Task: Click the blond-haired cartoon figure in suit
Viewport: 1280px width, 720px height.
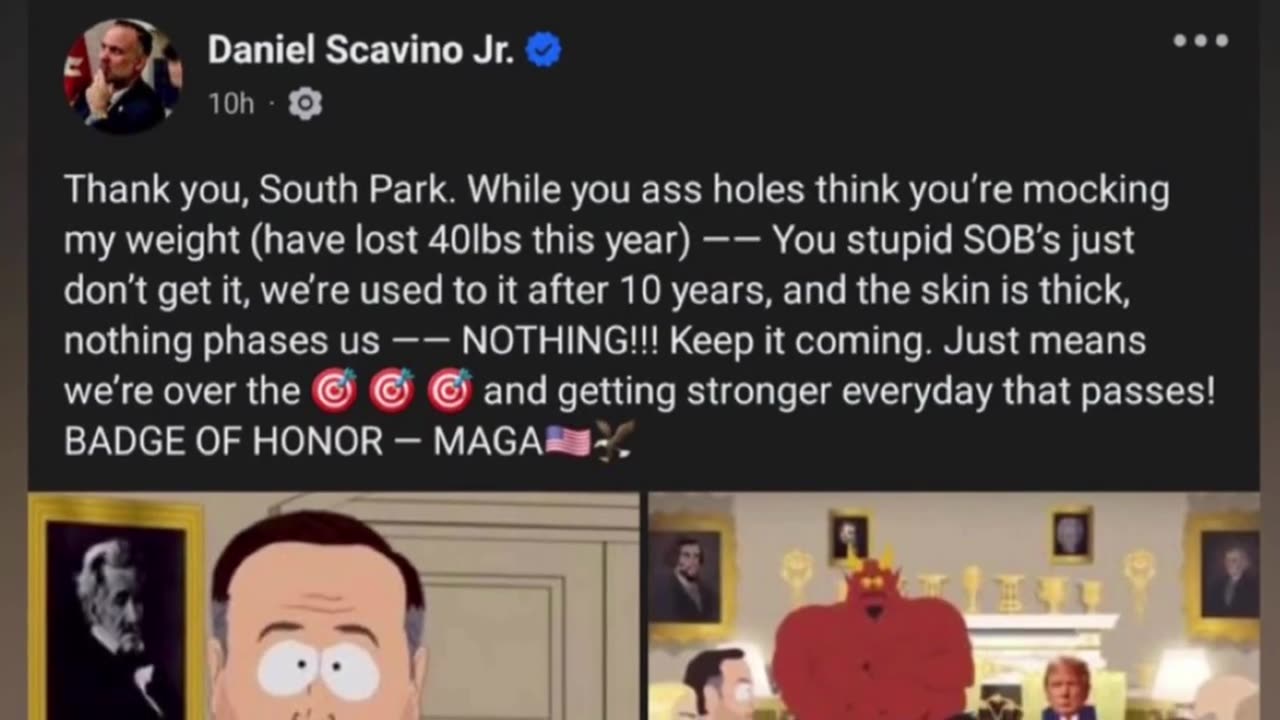Action: 1068,689
